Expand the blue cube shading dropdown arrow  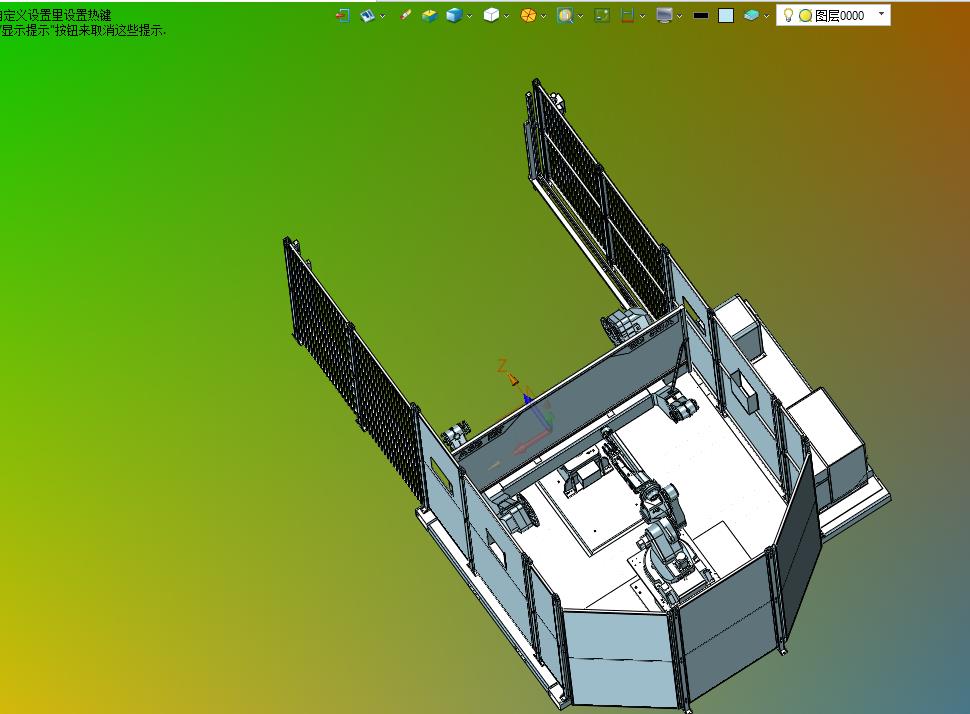470,16
